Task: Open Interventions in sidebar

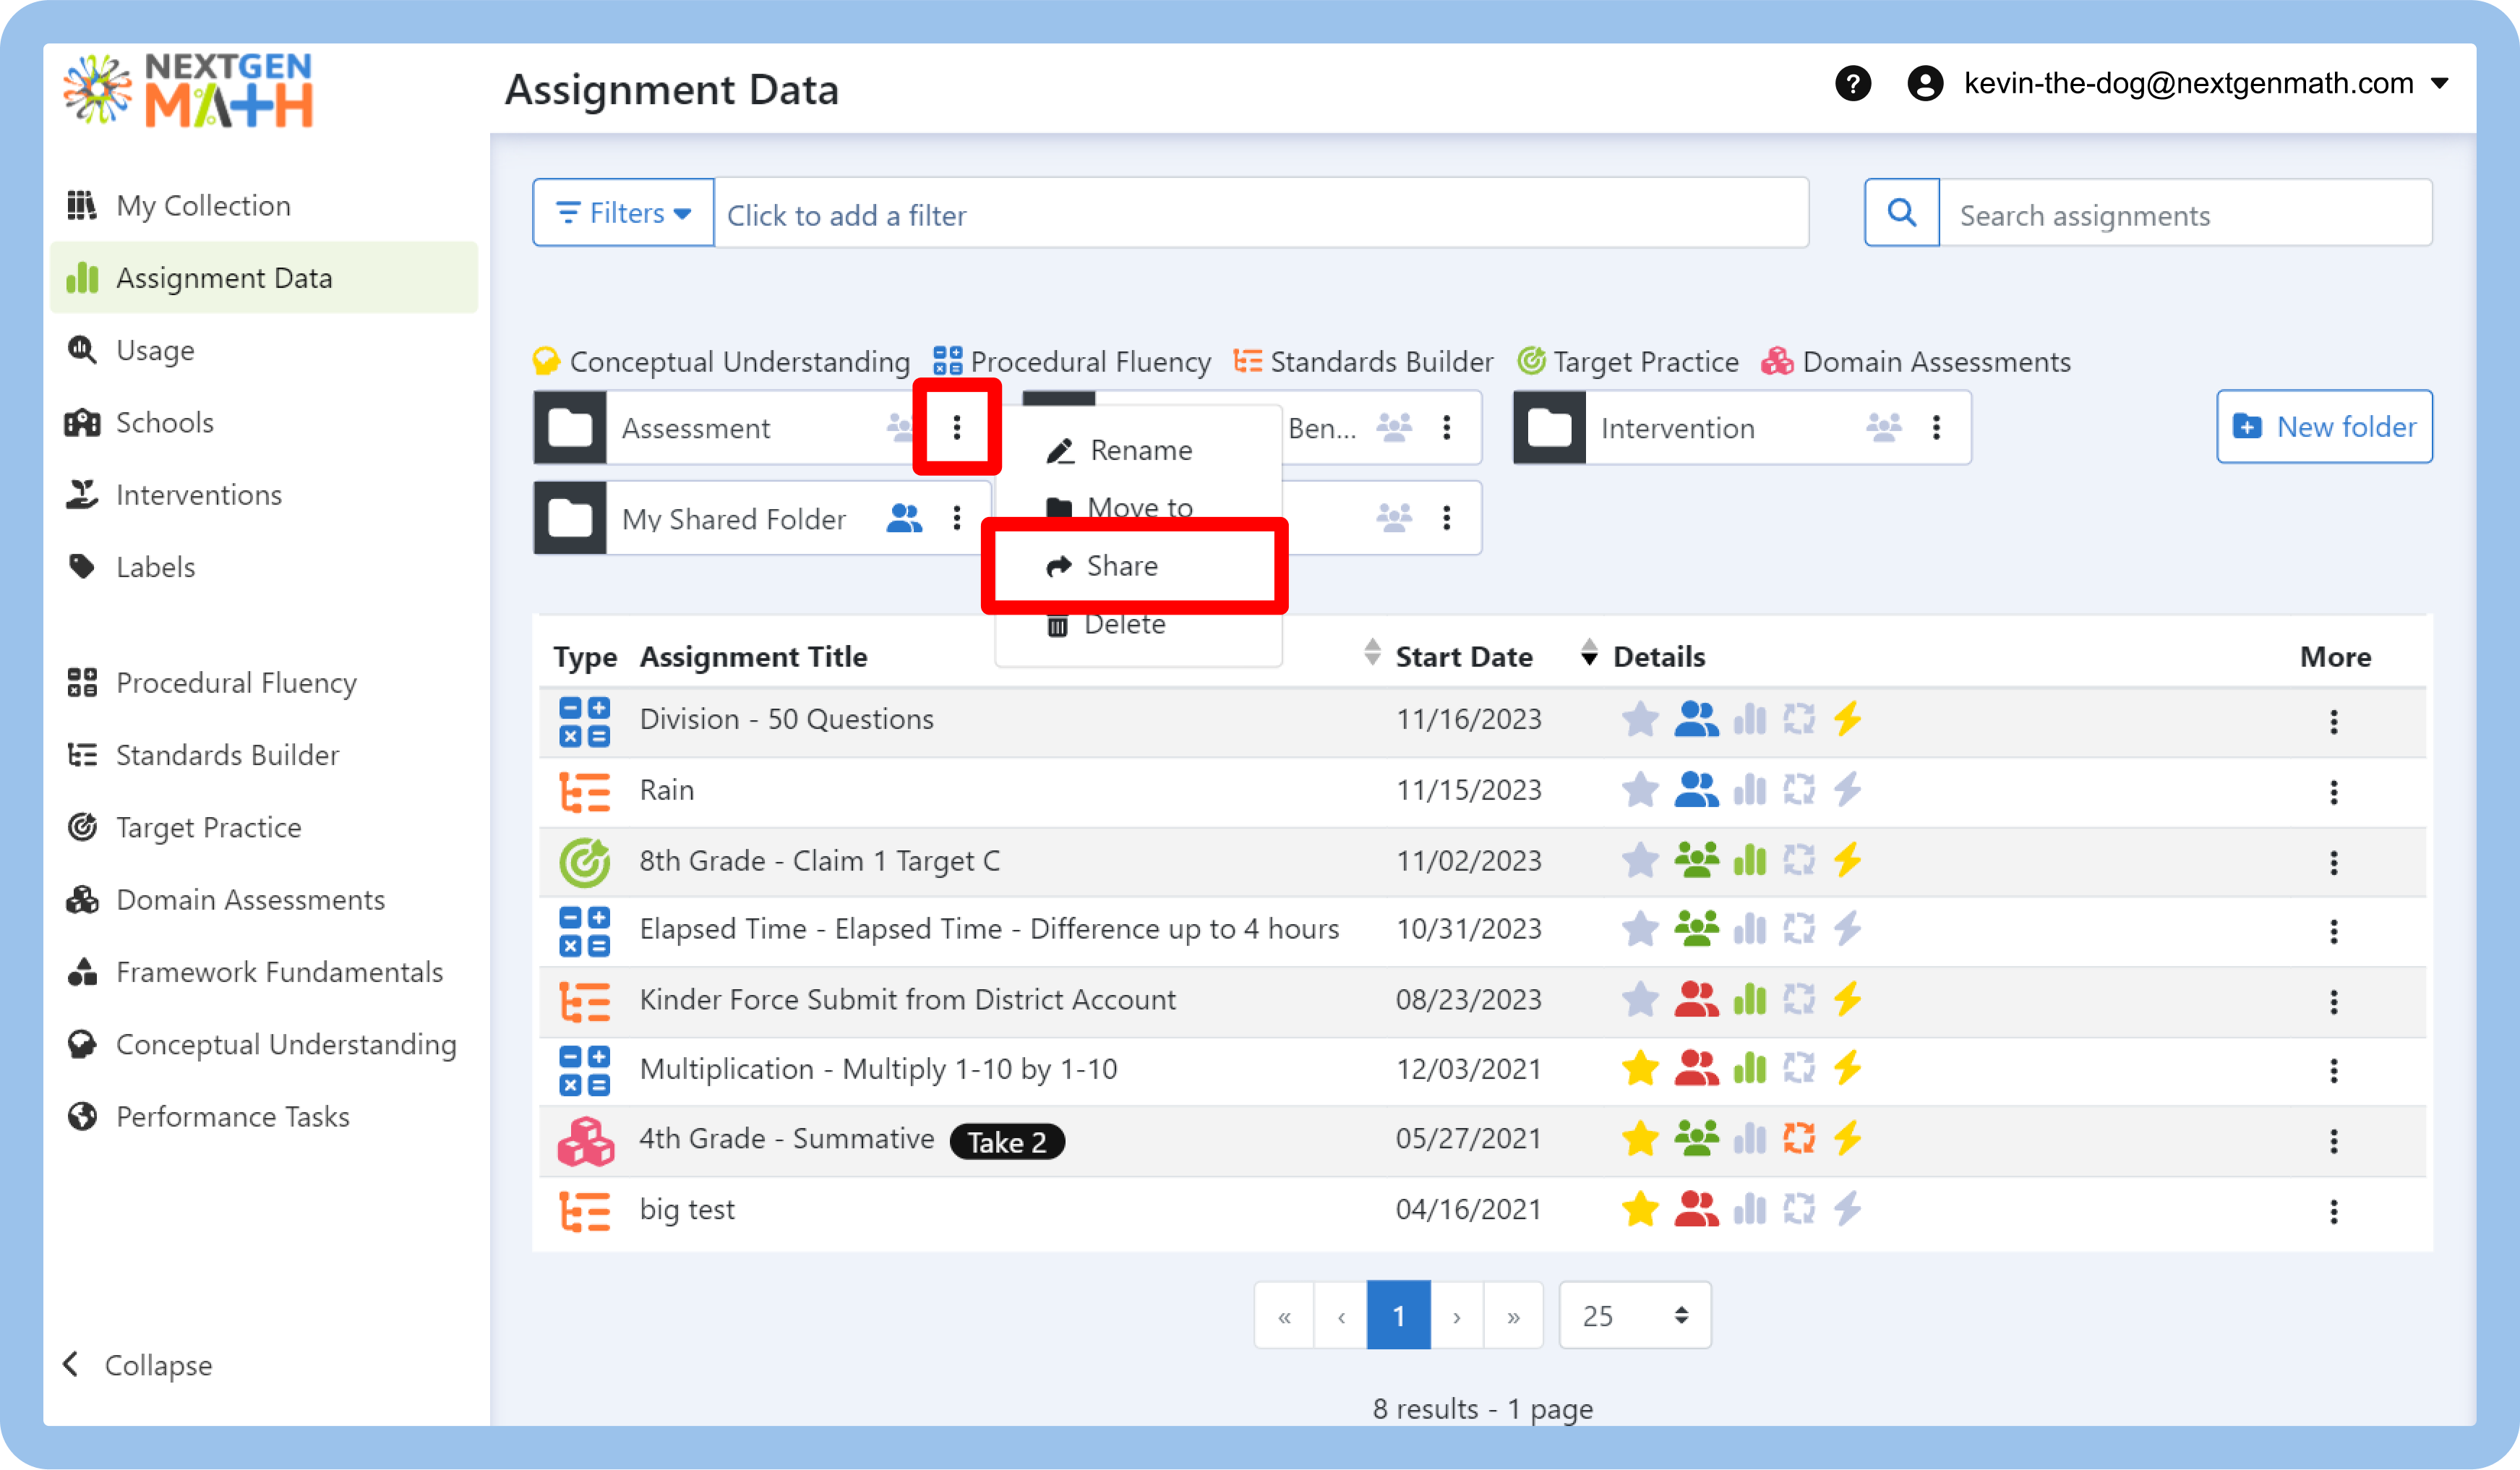Action: (264, 494)
